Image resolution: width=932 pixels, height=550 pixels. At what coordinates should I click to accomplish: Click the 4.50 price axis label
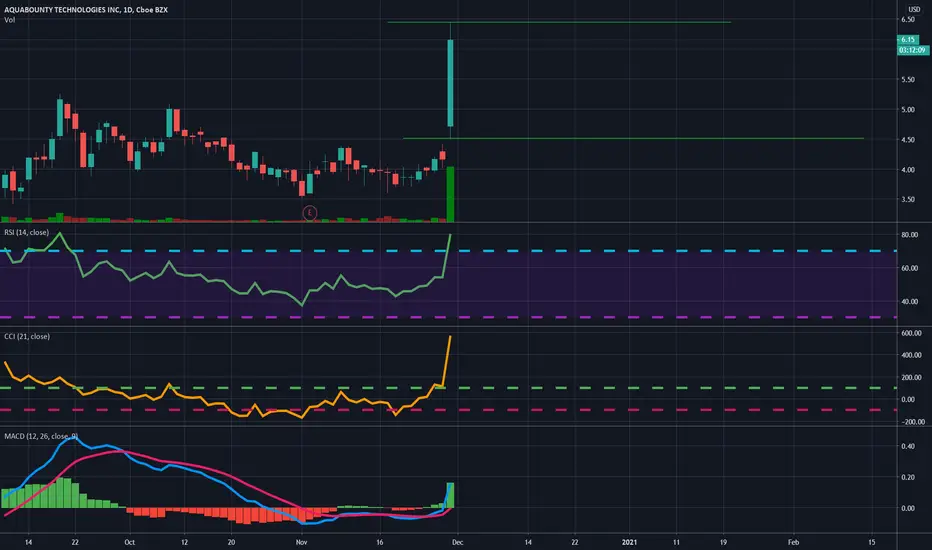click(908, 140)
